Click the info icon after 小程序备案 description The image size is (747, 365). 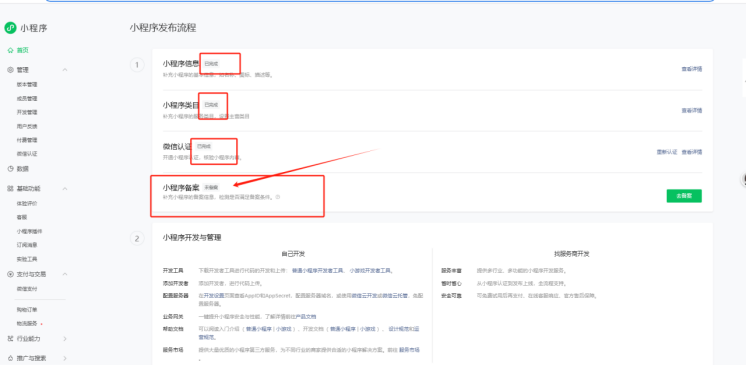278,196
